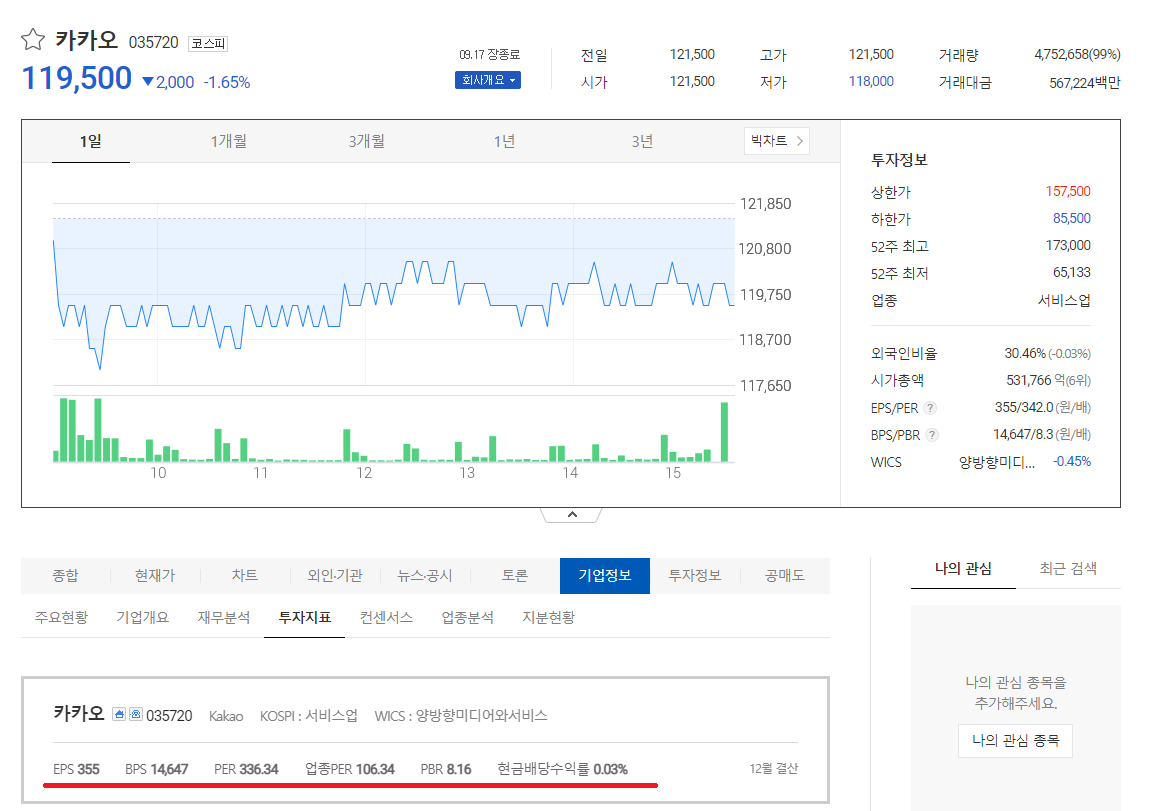Click the EPS 355 figure

[x=76, y=769]
